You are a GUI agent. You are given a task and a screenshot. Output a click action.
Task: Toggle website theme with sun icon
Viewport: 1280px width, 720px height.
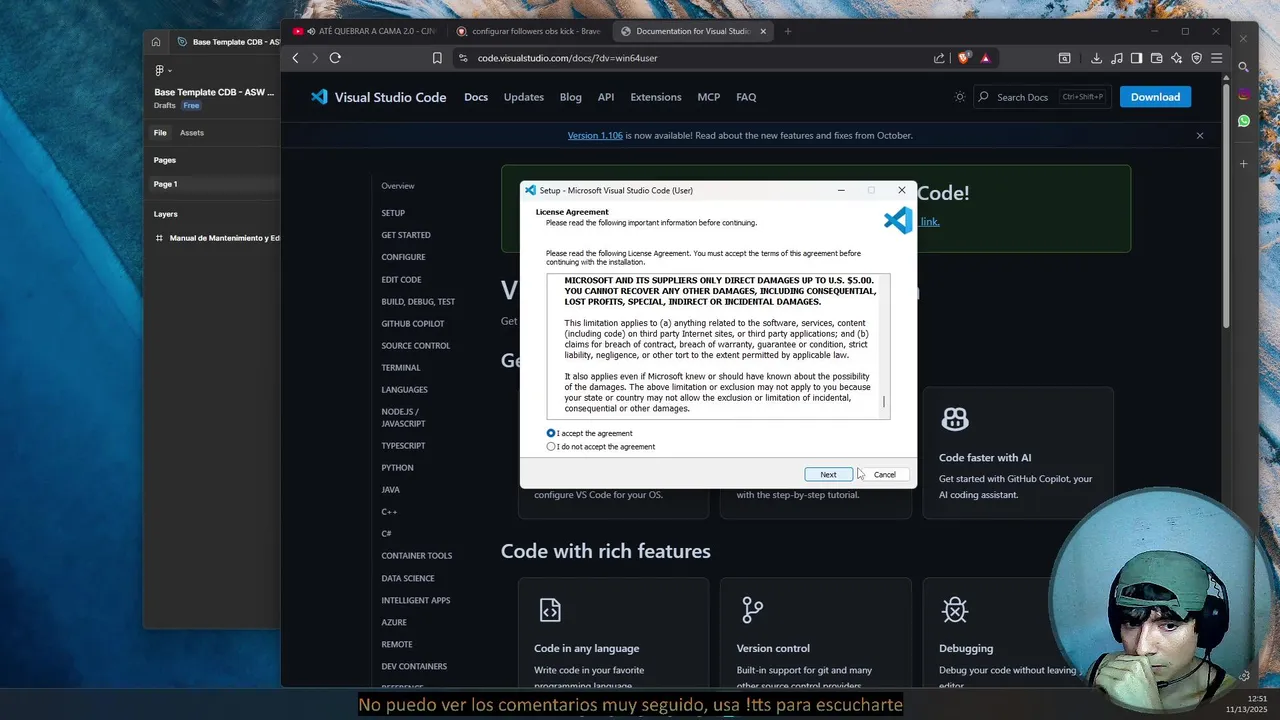pyautogui.click(x=960, y=97)
